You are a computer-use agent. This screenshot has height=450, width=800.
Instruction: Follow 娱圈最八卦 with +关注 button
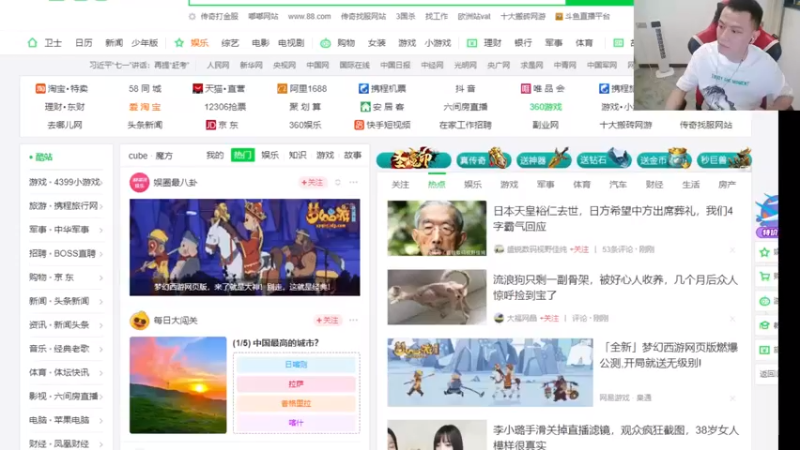pos(312,182)
